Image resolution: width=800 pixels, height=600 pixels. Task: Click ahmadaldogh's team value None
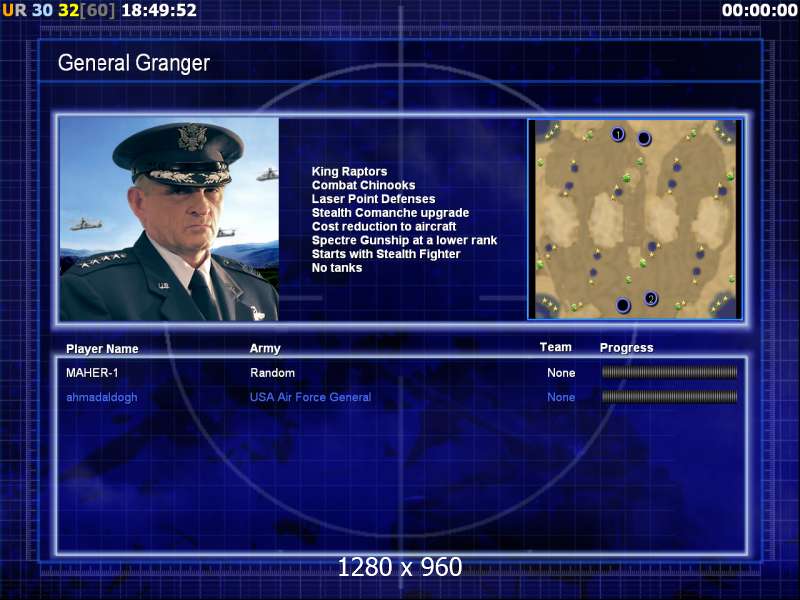pyautogui.click(x=561, y=397)
